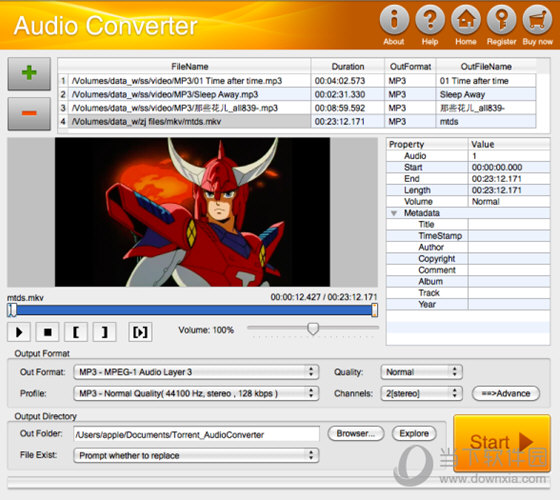Click the left trim handle on timeline
The image size is (560, 500).
pos(12,310)
